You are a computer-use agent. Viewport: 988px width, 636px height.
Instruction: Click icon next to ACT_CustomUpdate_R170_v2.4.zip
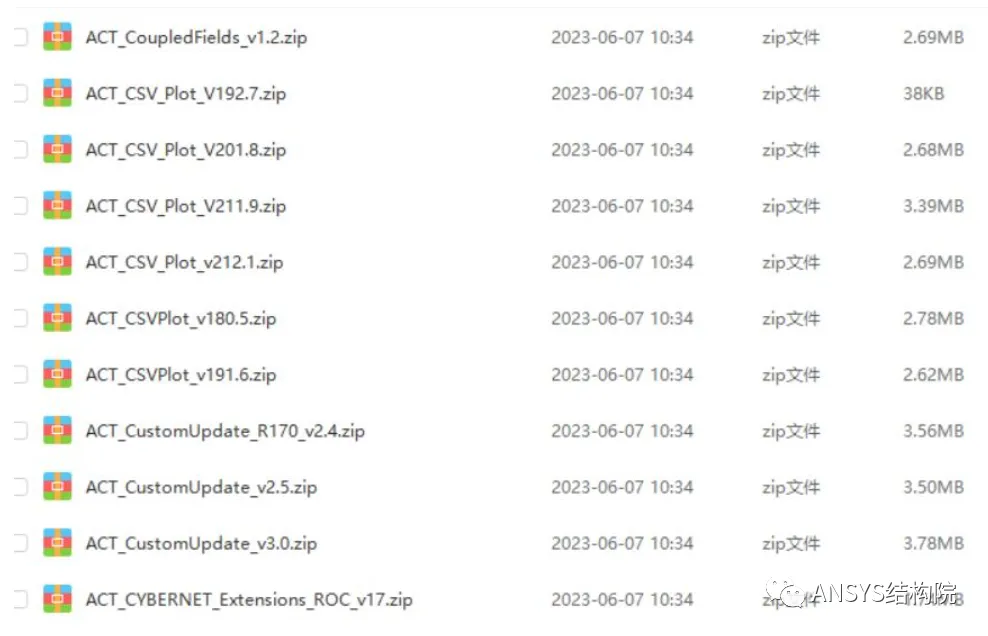pos(57,431)
